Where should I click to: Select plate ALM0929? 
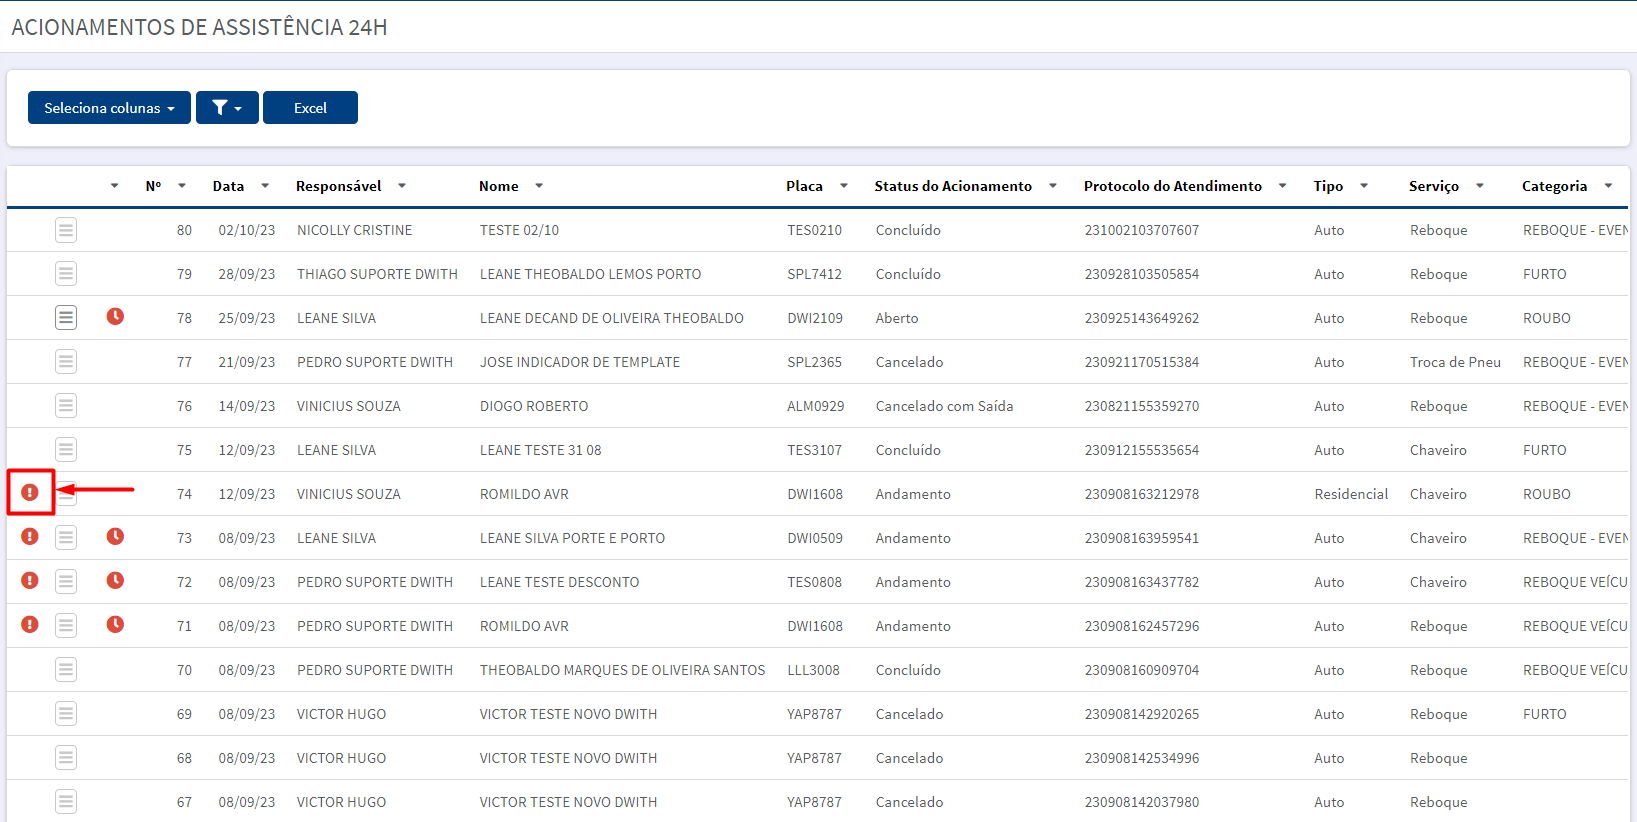pos(815,406)
